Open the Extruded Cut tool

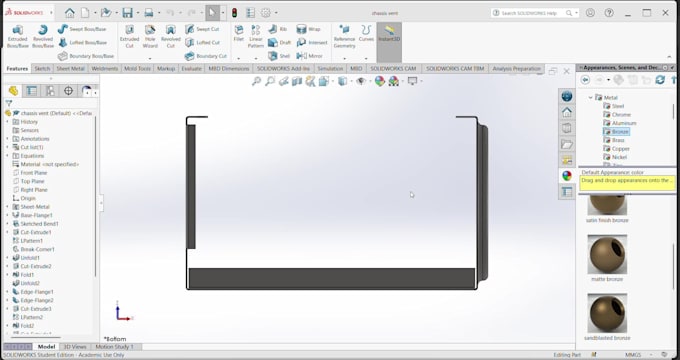[x=129, y=36]
